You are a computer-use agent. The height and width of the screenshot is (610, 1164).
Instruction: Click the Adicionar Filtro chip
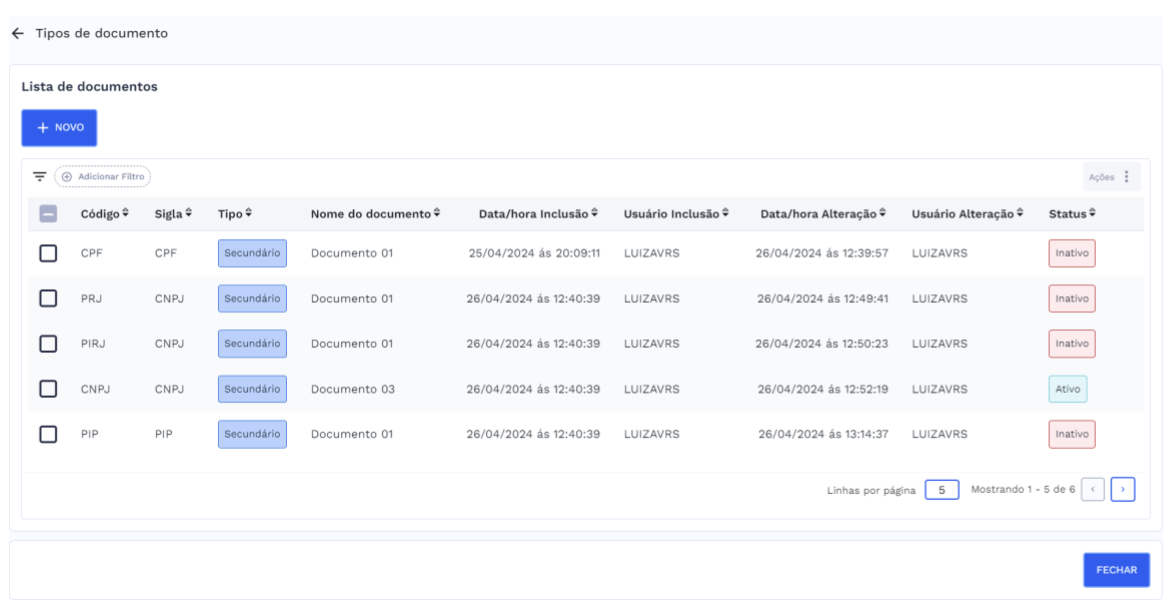(x=102, y=177)
